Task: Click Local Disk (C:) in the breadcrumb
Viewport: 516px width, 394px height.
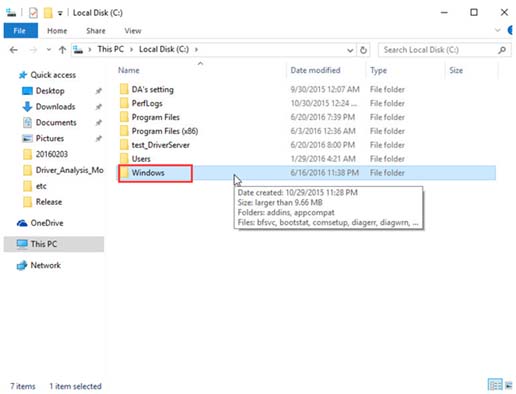Action: [x=164, y=49]
